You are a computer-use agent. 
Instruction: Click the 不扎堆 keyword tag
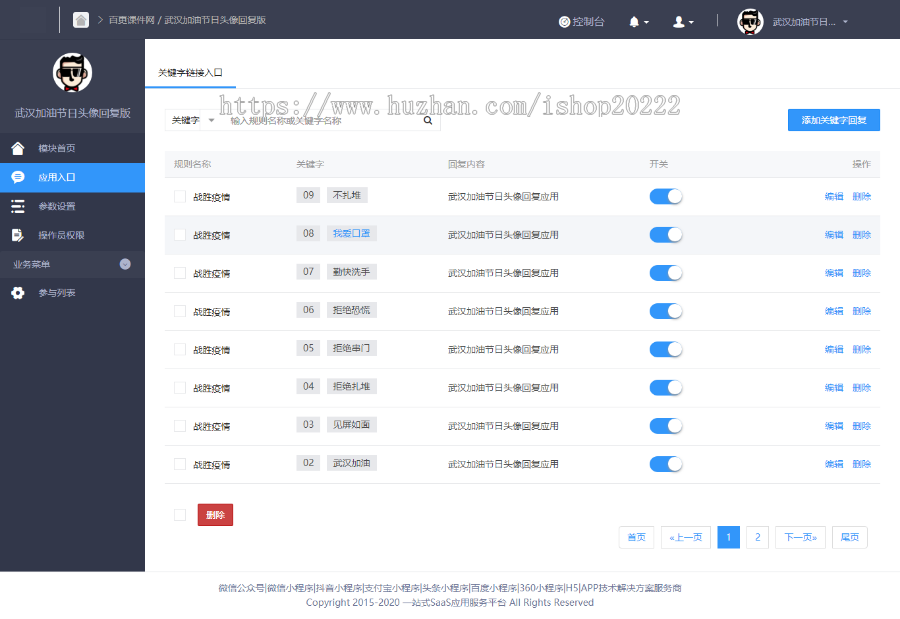pos(347,195)
